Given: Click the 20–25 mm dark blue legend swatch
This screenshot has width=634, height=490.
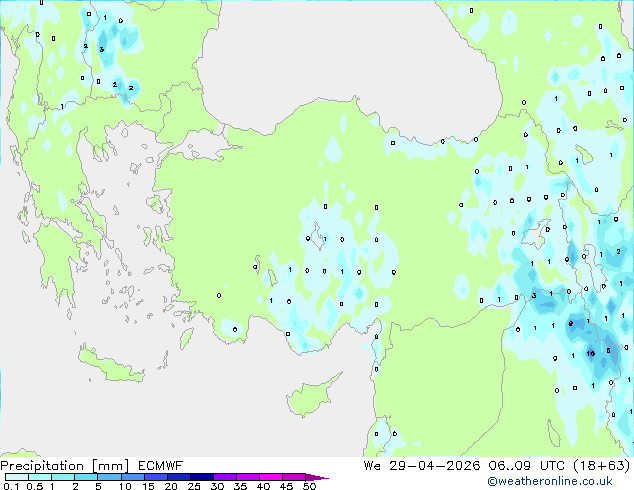Looking at the screenshot, I should (x=178, y=477).
